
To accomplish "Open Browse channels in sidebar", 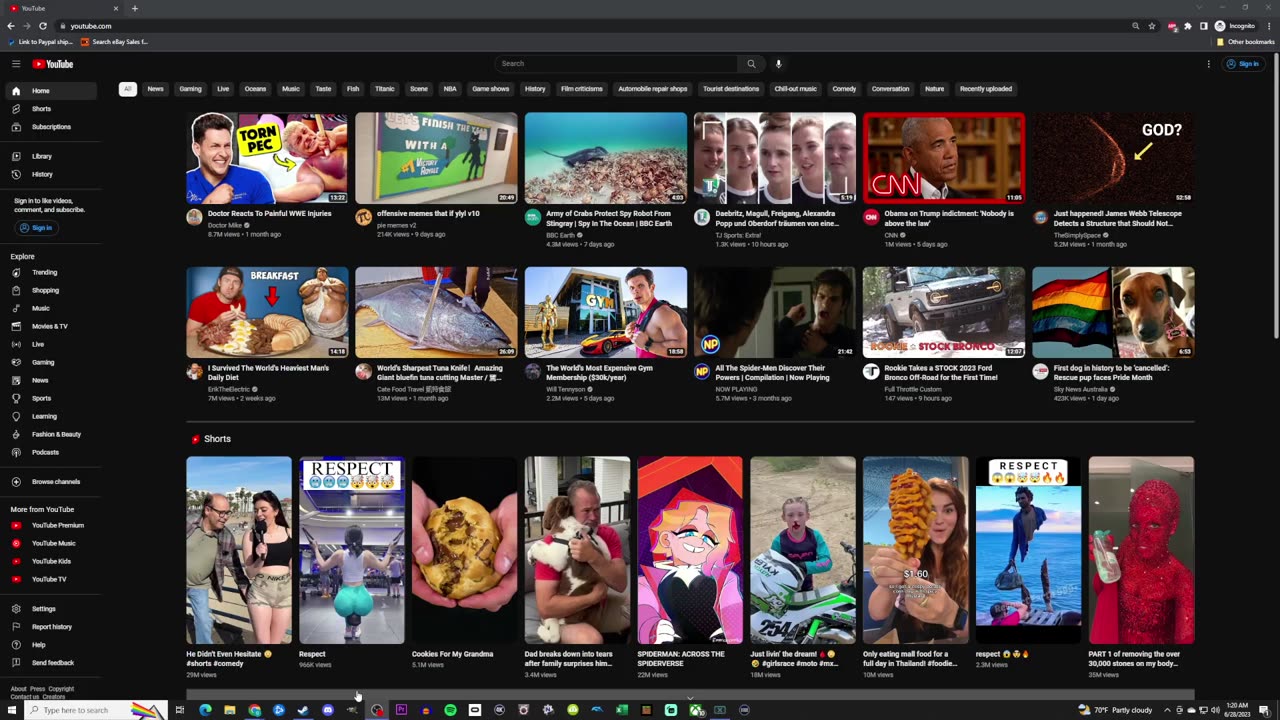I will click(x=49, y=481).
